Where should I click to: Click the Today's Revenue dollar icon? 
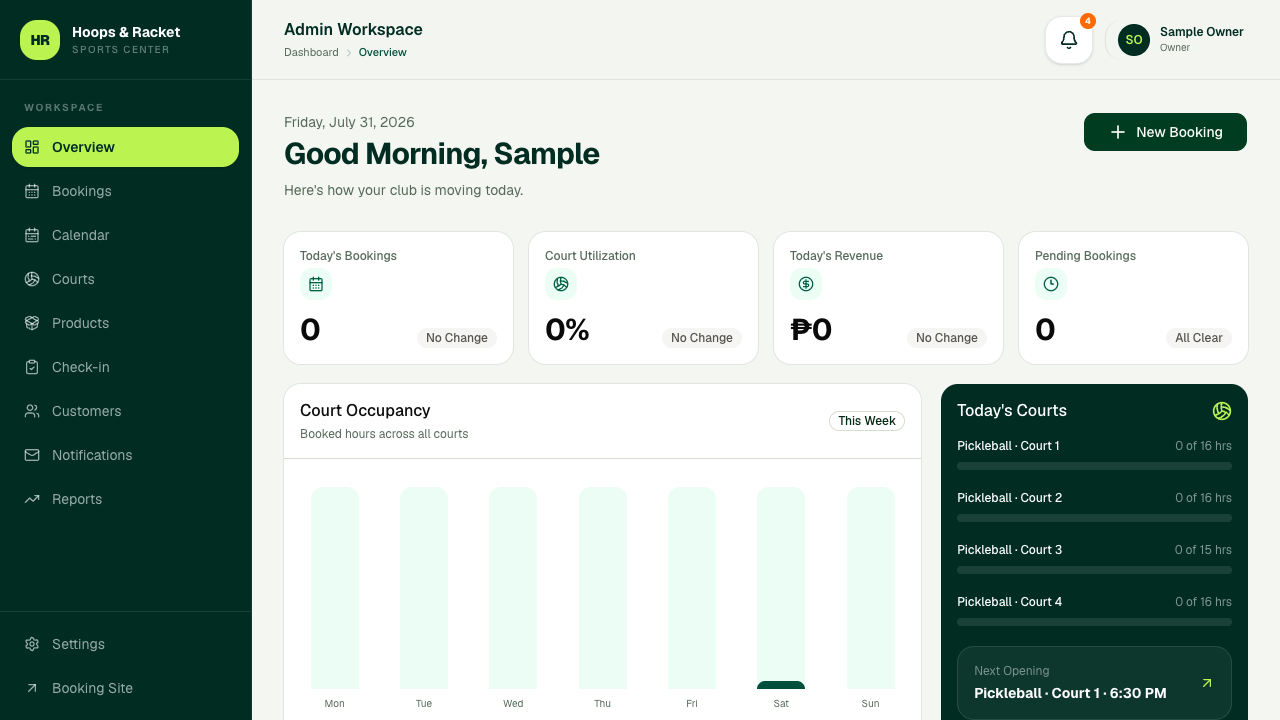pyautogui.click(x=806, y=284)
